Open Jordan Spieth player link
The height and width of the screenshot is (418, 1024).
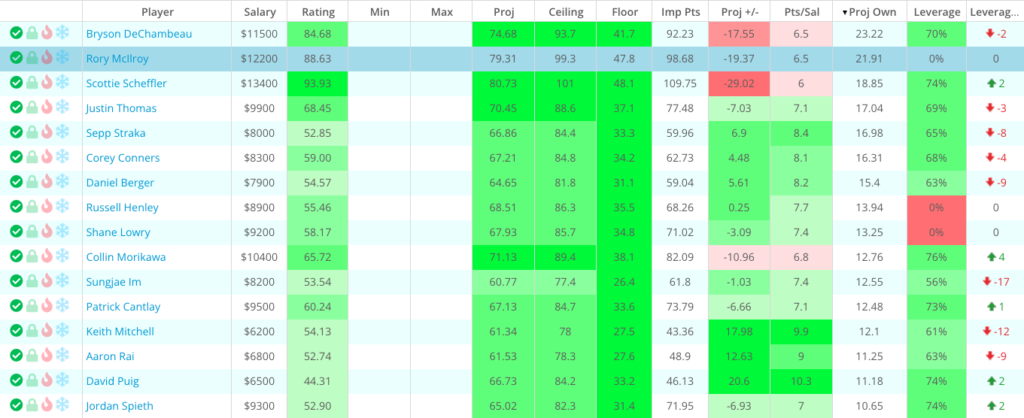click(x=120, y=406)
